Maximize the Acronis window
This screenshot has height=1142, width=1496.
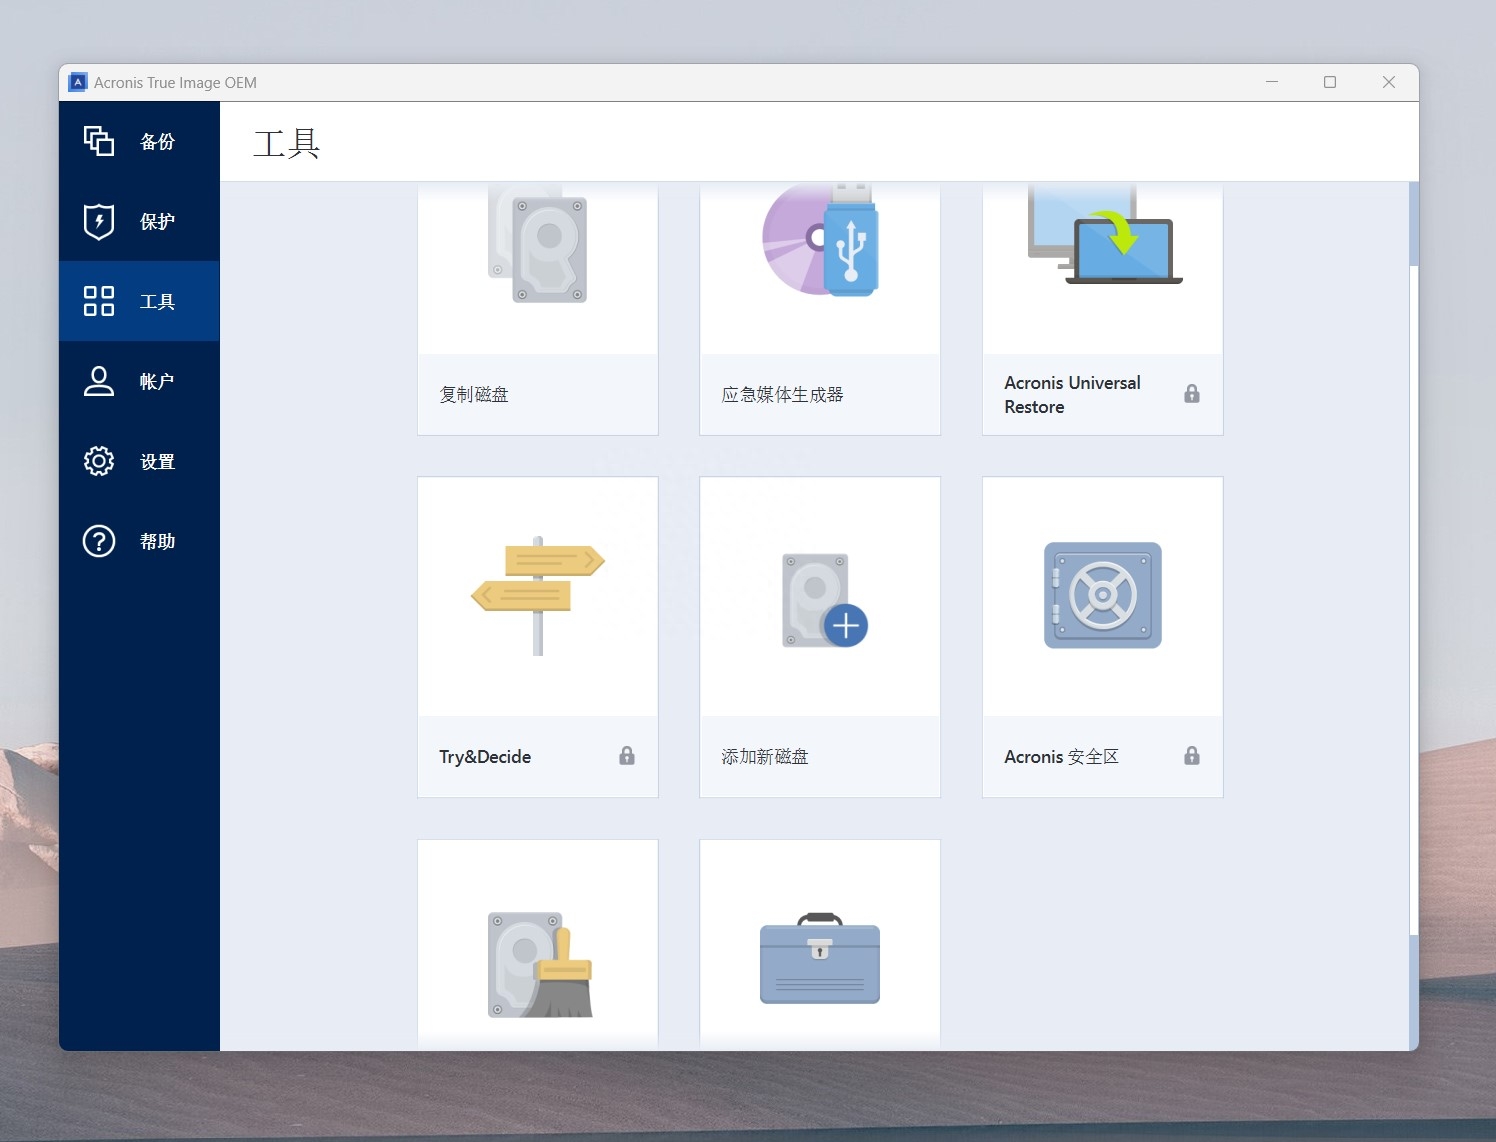(1330, 82)
